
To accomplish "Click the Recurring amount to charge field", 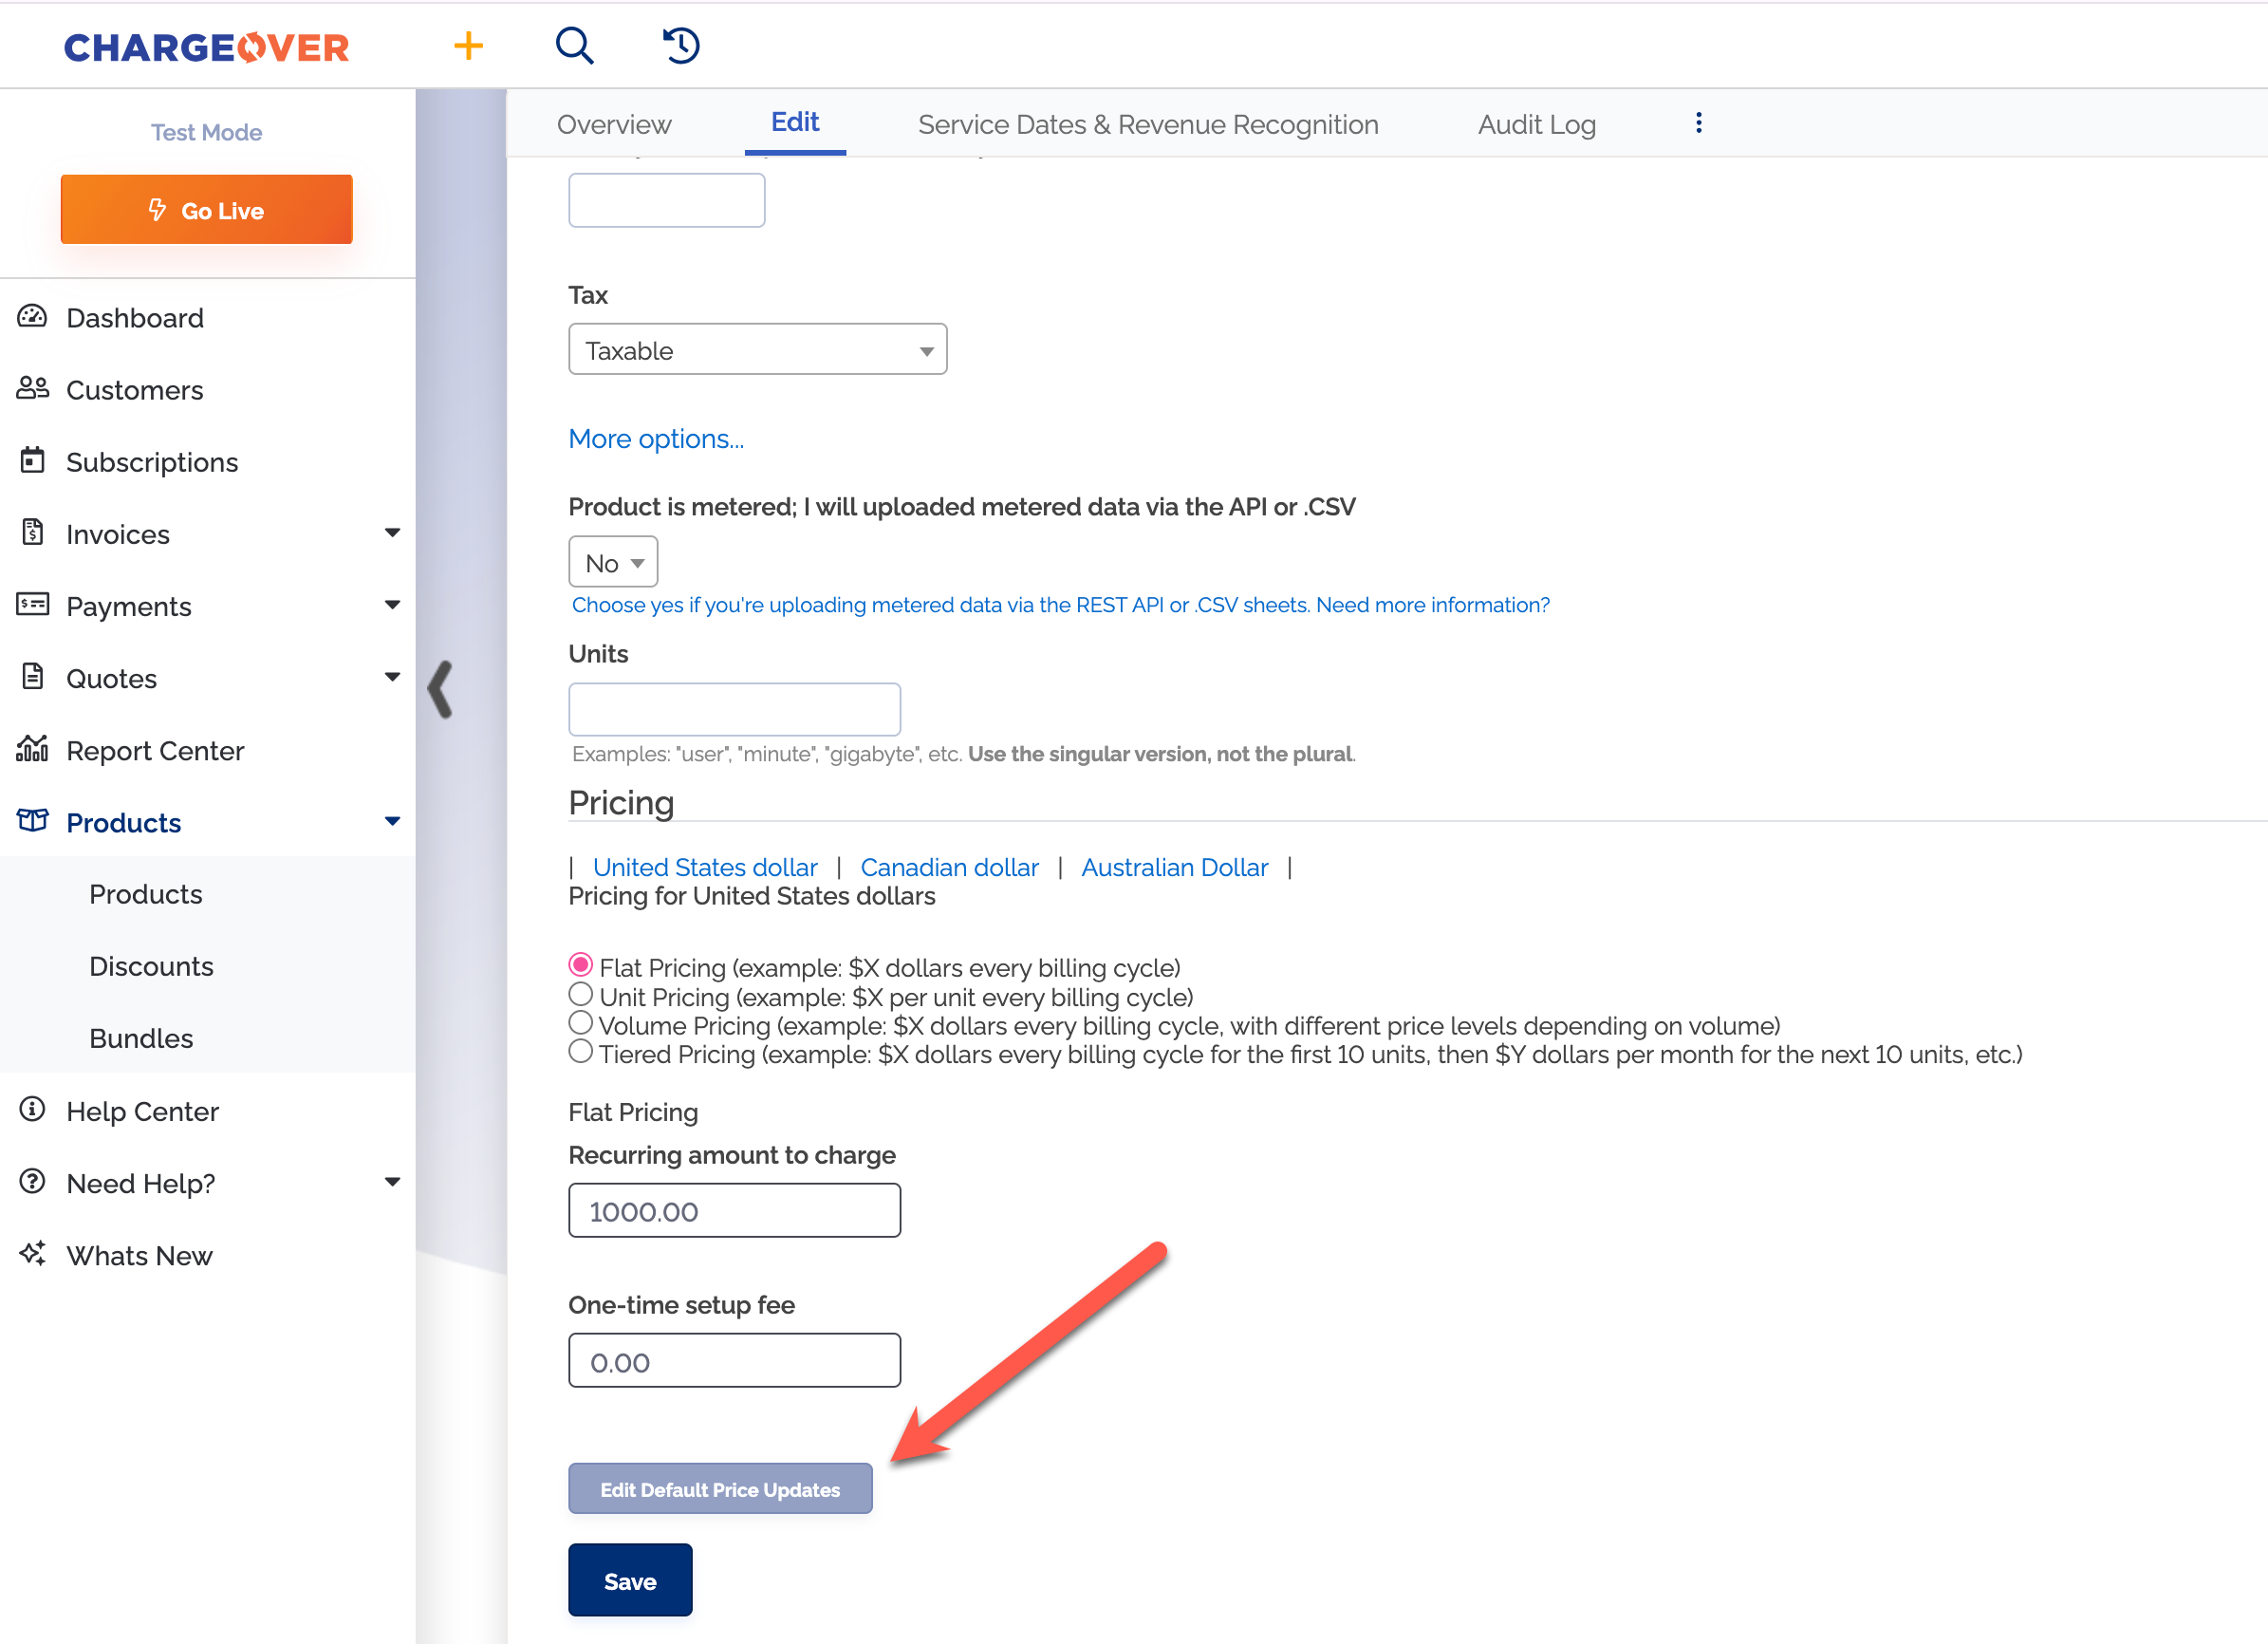I will click(x=734, y=1211).
